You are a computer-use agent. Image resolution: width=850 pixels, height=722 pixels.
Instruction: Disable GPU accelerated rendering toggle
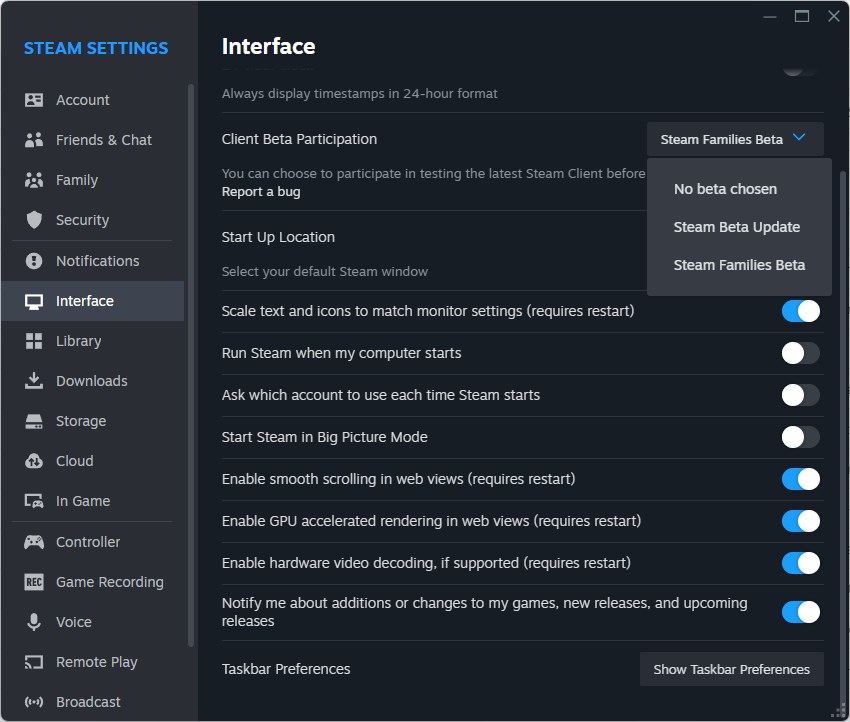click(800, 521)
